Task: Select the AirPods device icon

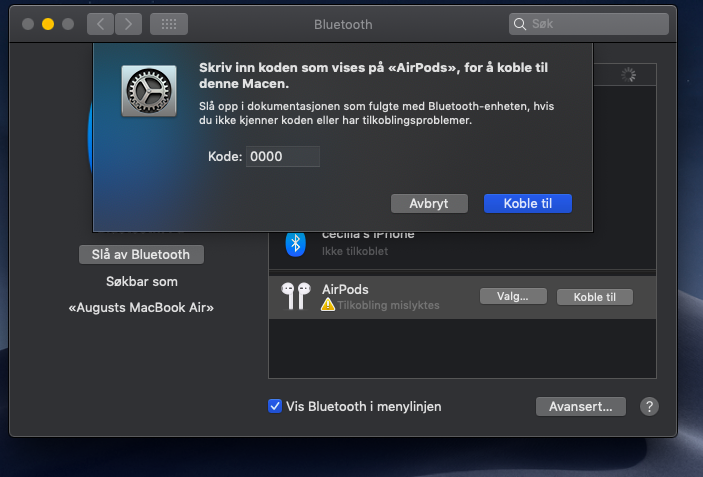Action: click(296, 296)
